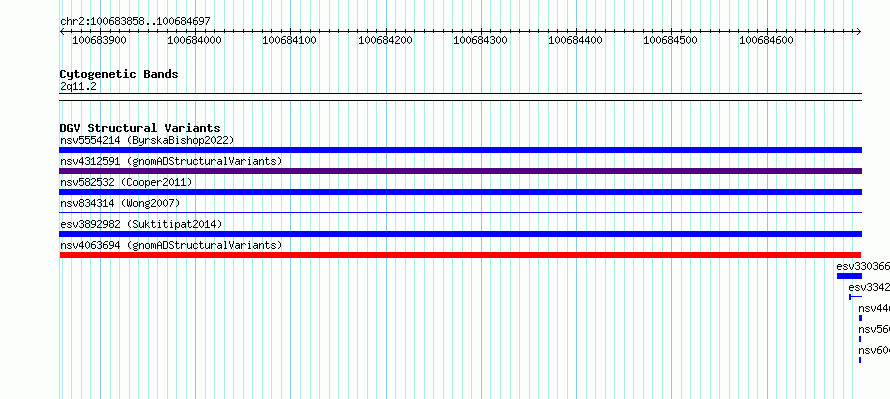Select the Cytogenetic Bands track title

(x=119, y=74)
